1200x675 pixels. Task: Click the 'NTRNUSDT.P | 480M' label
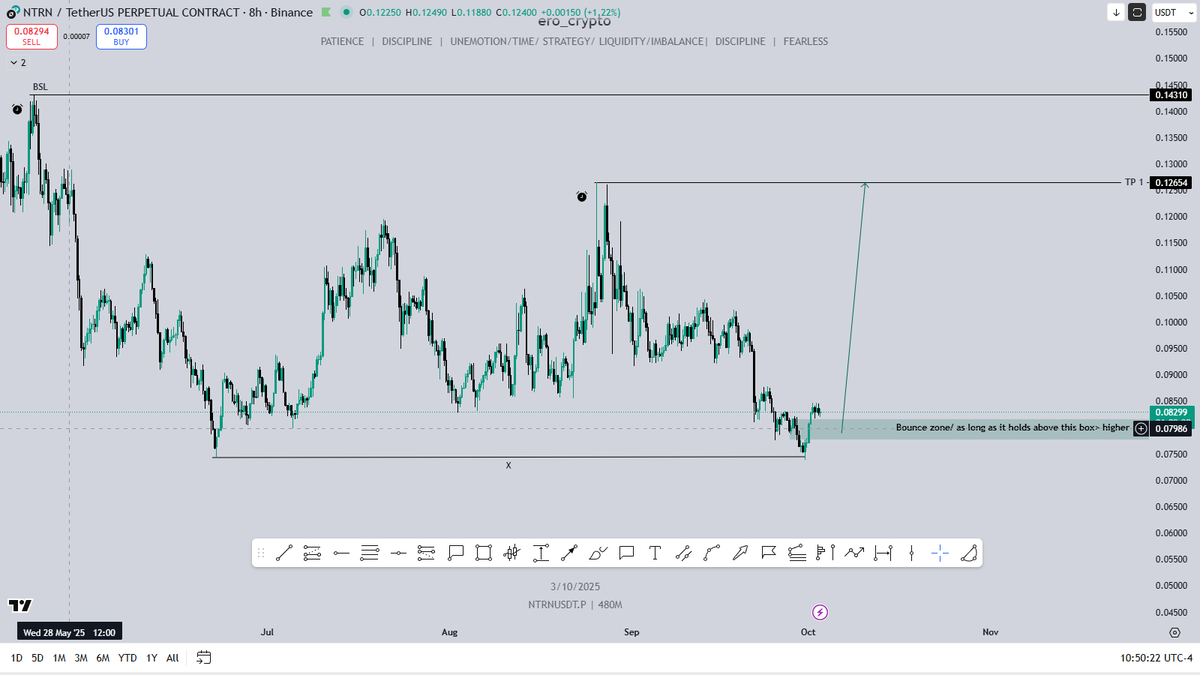pos(575,605)
